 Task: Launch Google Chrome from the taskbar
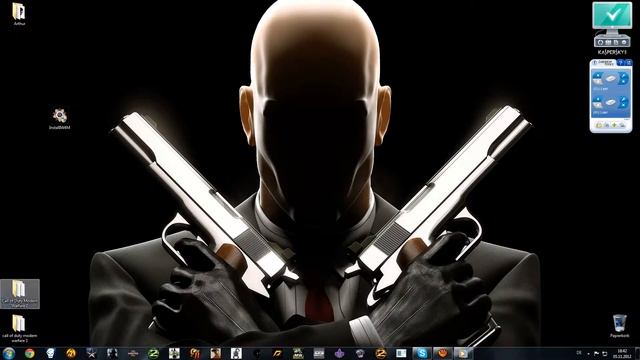click(x=29, y=353)
